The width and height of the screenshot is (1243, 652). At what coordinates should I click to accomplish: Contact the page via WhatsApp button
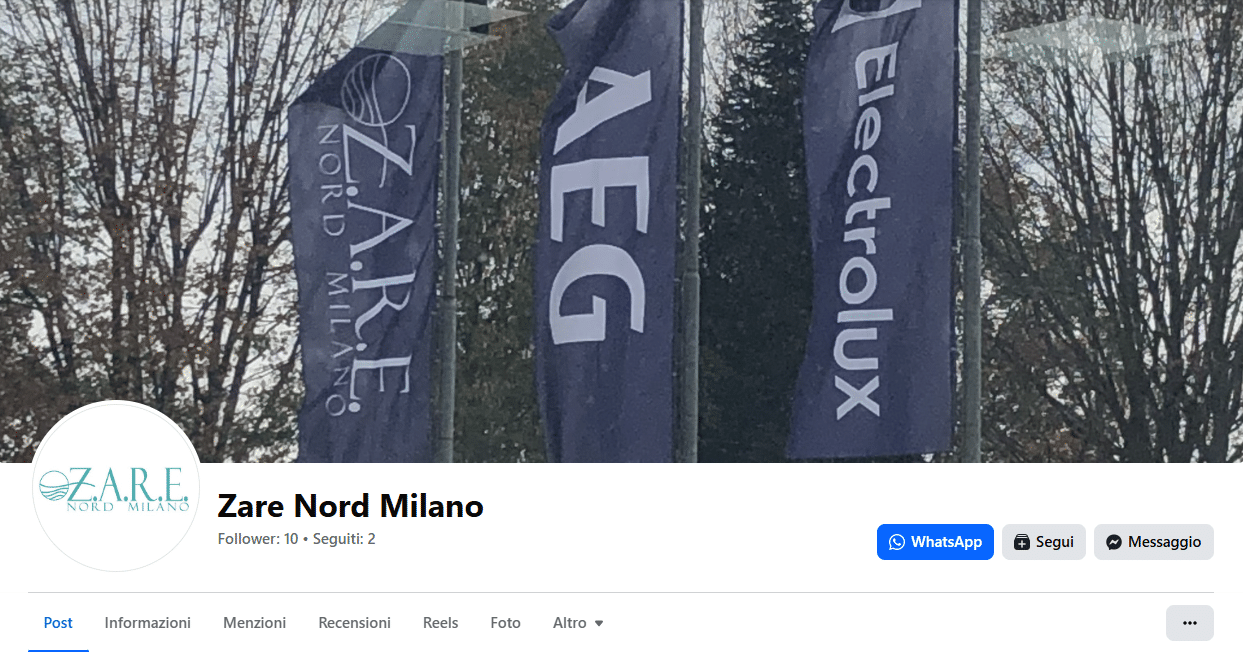pos(935,542)
